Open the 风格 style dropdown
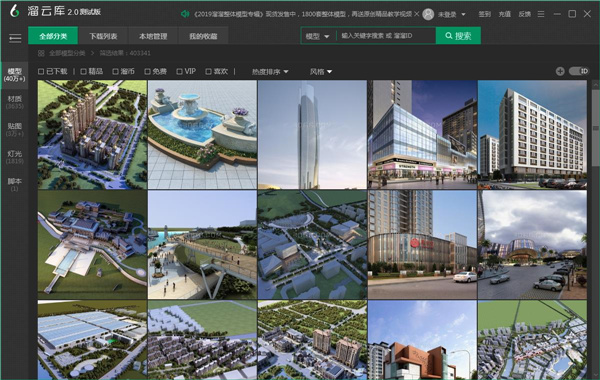The width and height of the screenshot is (600, 380). (x=321, y=72)
